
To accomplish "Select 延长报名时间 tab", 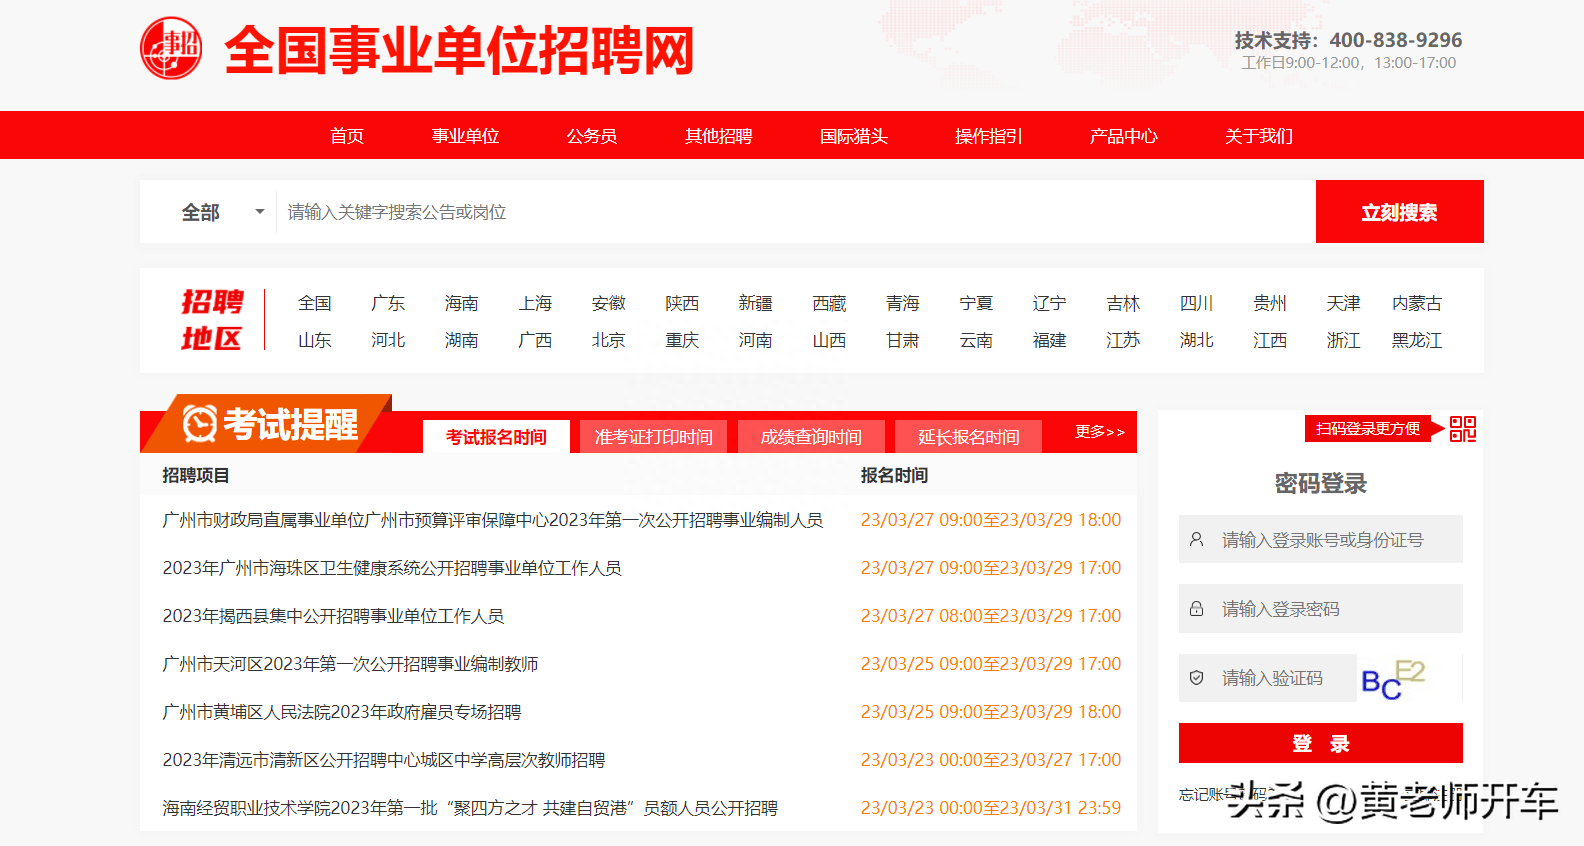I will coord(968,437).
